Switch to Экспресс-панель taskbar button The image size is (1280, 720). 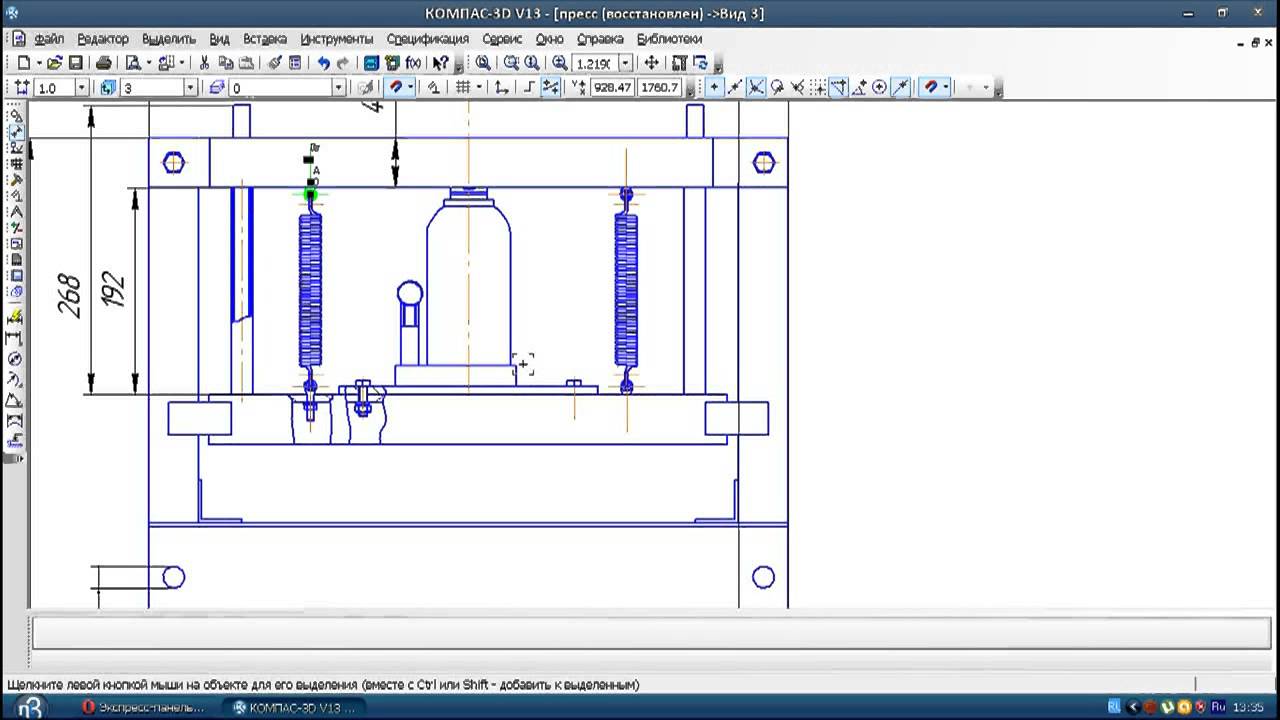(145, 707)
